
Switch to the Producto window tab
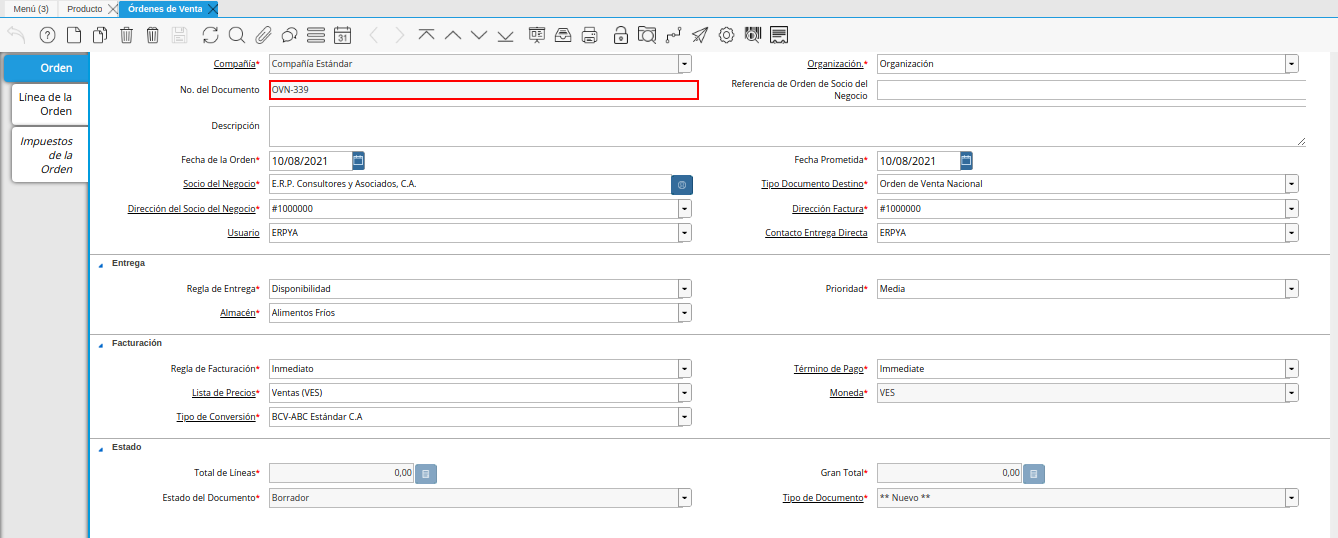[x=84, y=8]
